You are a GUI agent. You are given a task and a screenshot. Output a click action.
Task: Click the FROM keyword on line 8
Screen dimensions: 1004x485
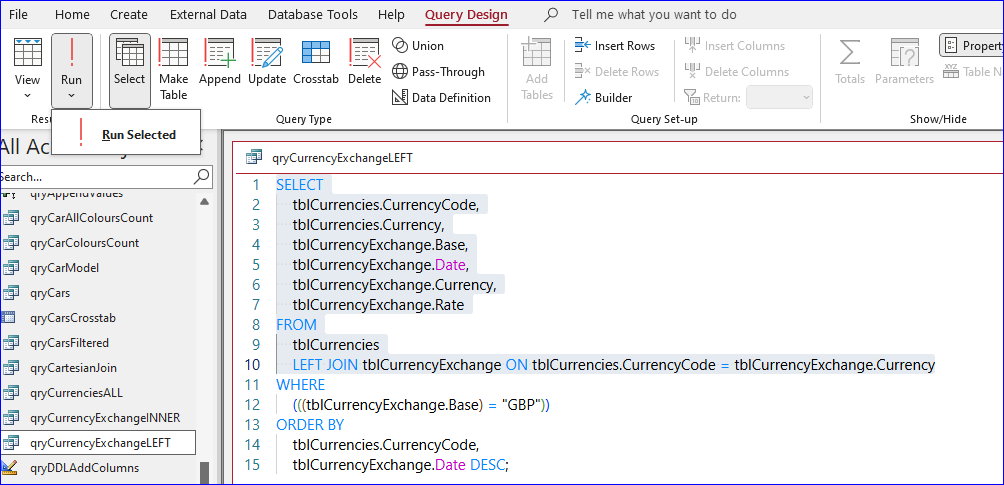(296, 325)
